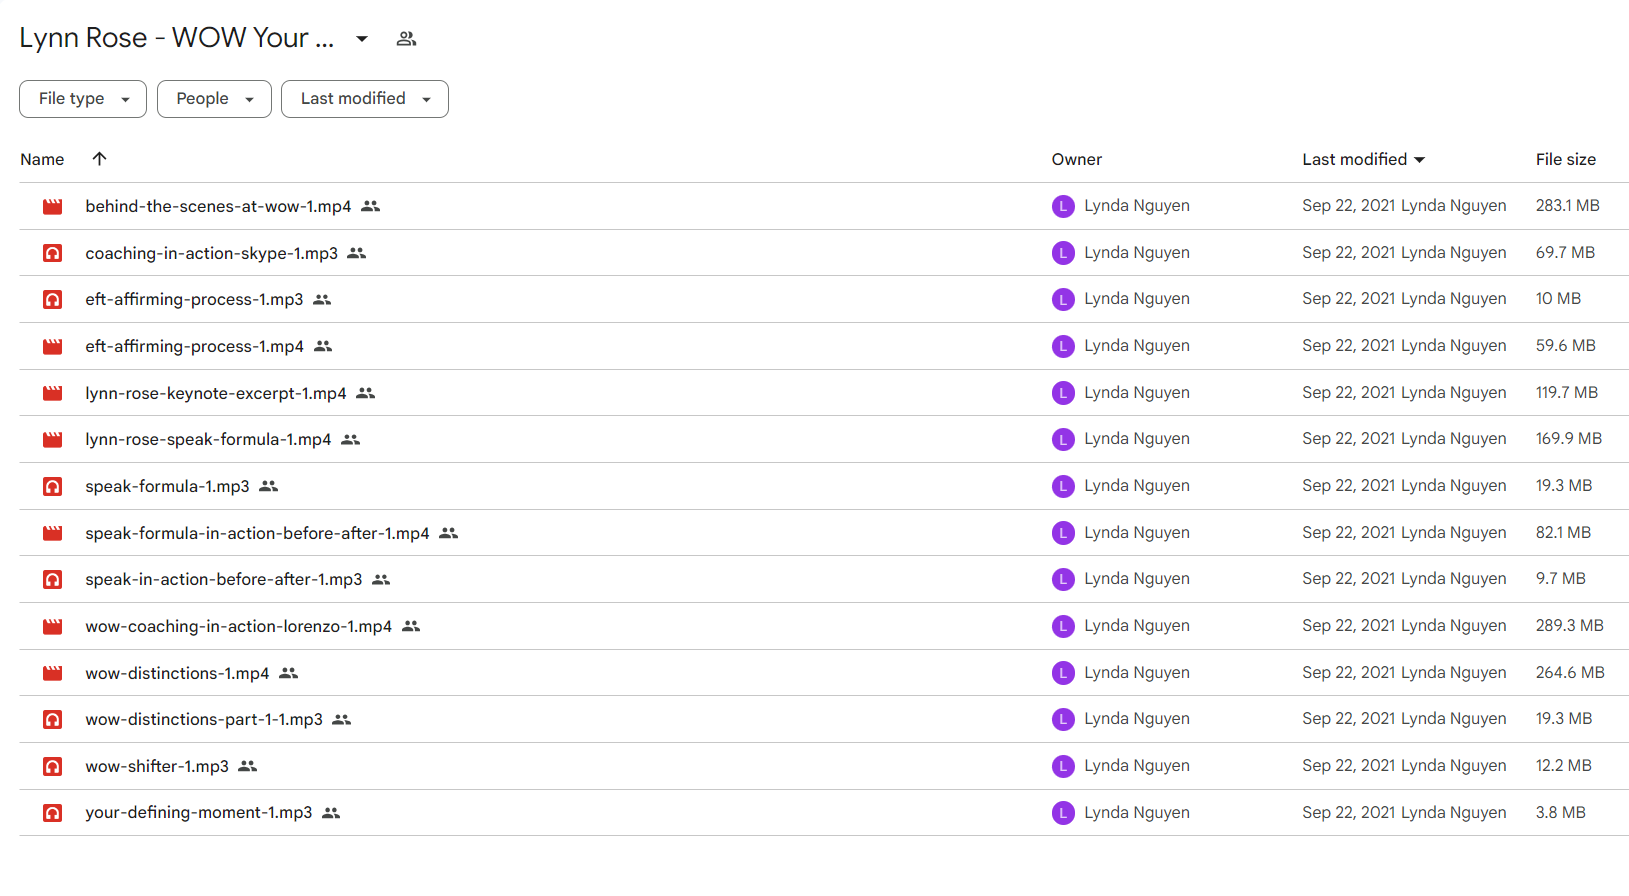Click the 3.8 MB file size value
1629x896 pixels.
1561,812
